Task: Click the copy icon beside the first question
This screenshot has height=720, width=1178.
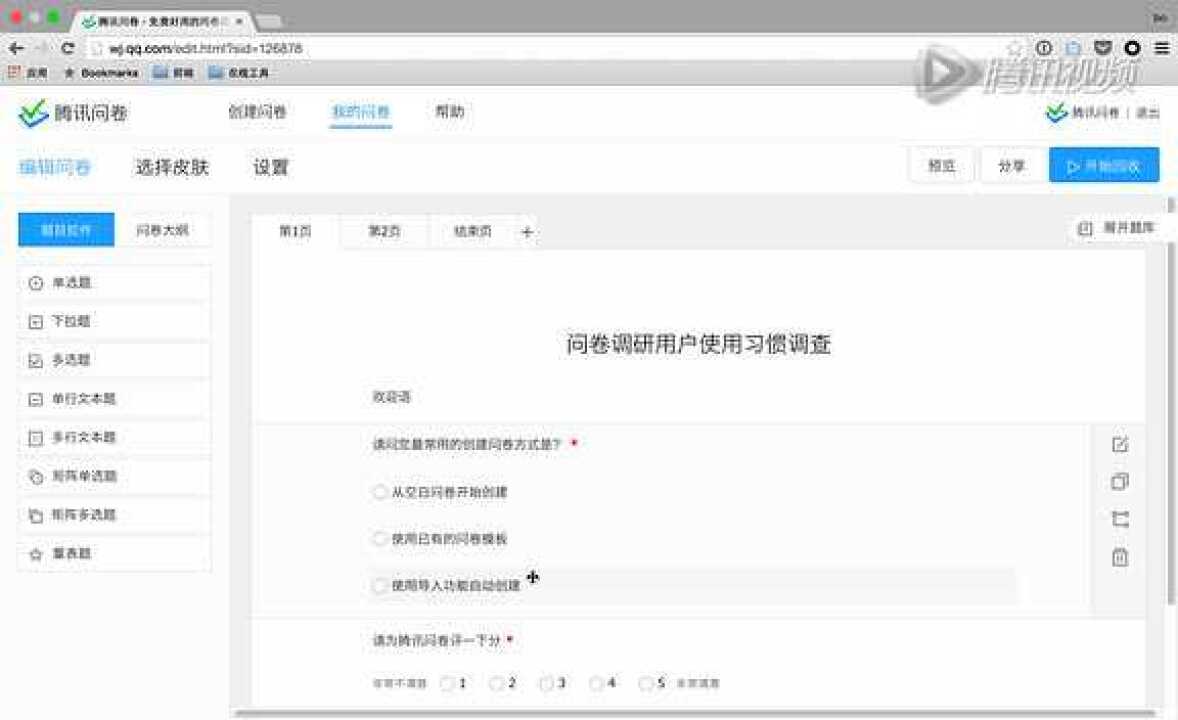Action: point(1119,482)
